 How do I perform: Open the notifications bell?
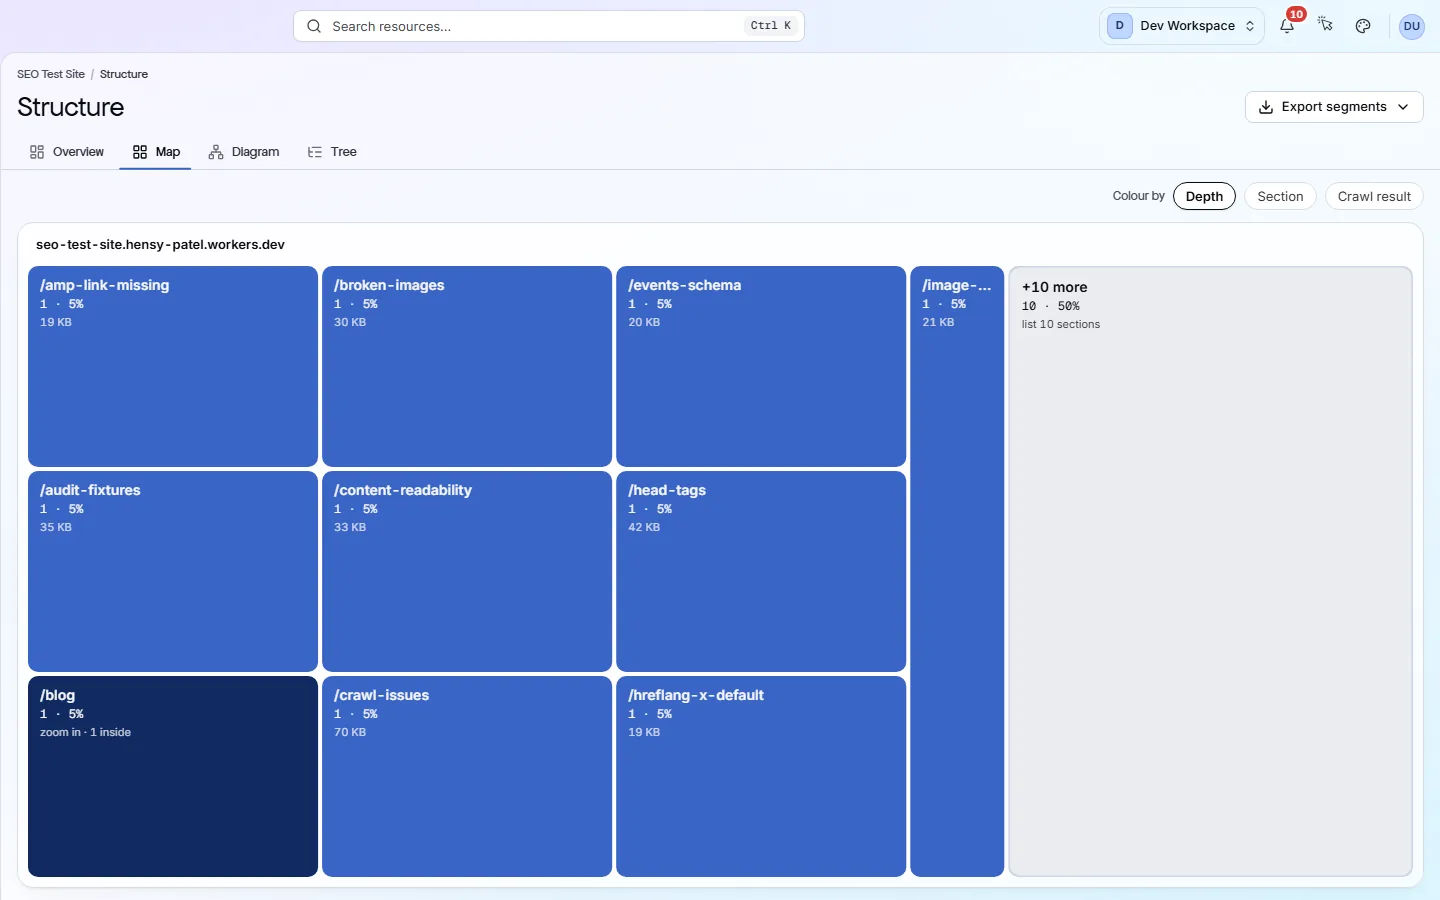point(1287,26)
